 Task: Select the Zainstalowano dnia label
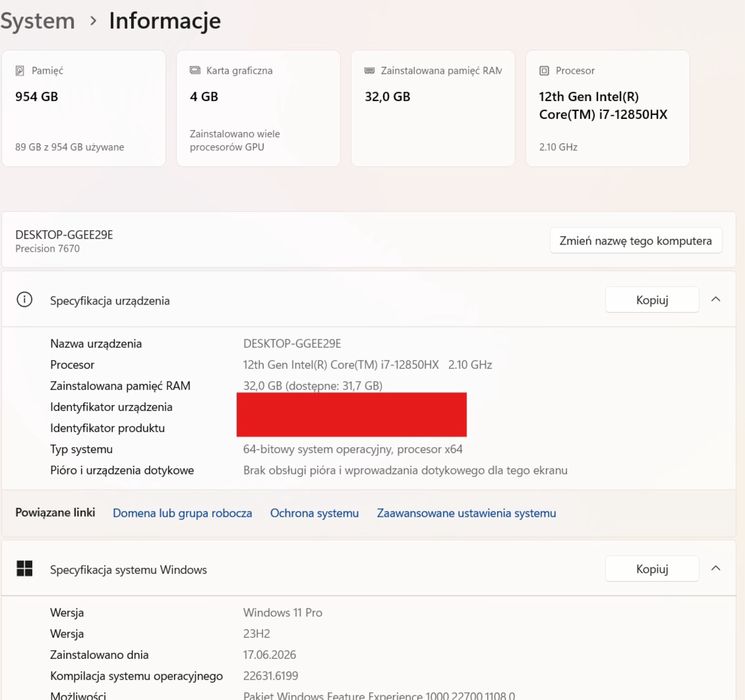pyautogui.click(x=99, y=655)
